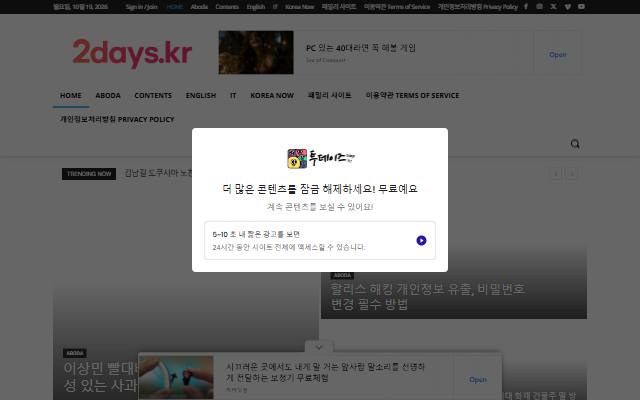Click the play arrow to watch short ad
Viewport: 640px width, 400px height.
(x=421, y=240)
